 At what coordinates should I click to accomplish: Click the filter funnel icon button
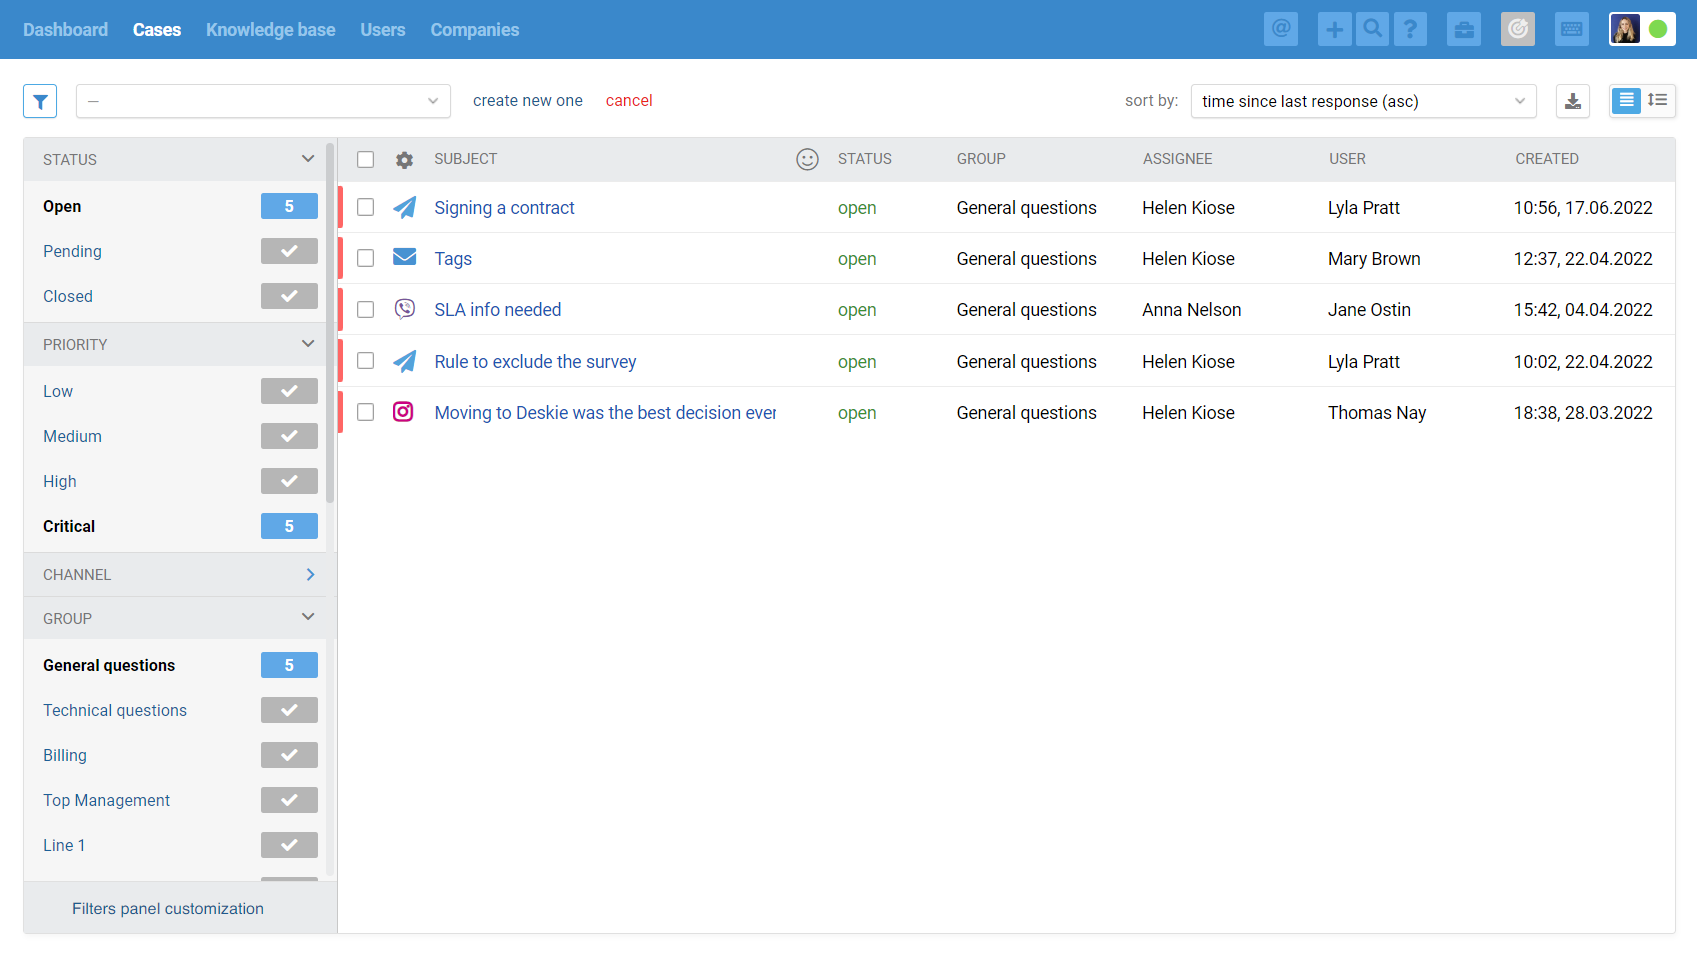tap(40, 101)
